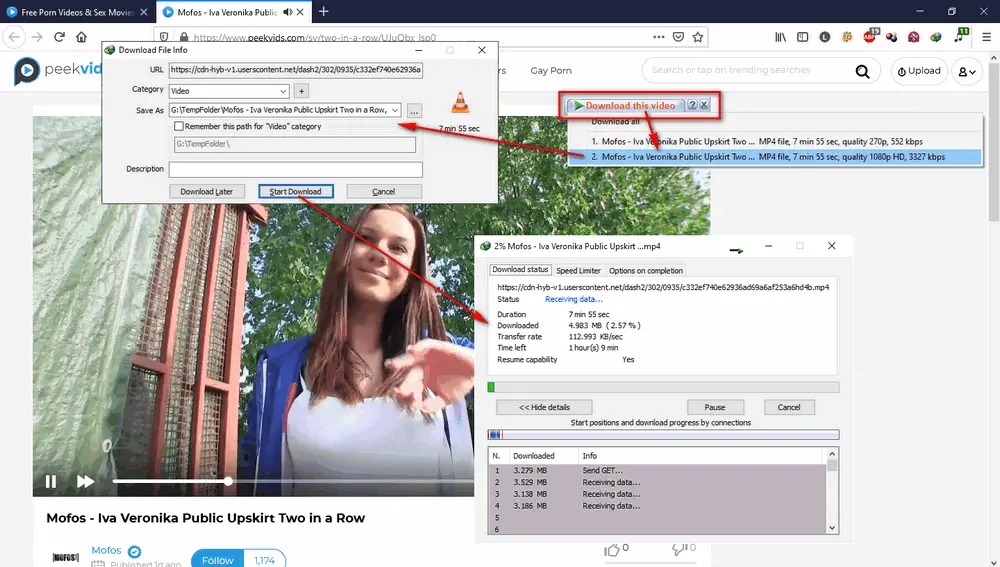
Task: Click the help question mark on download panel
Action: 692,105
